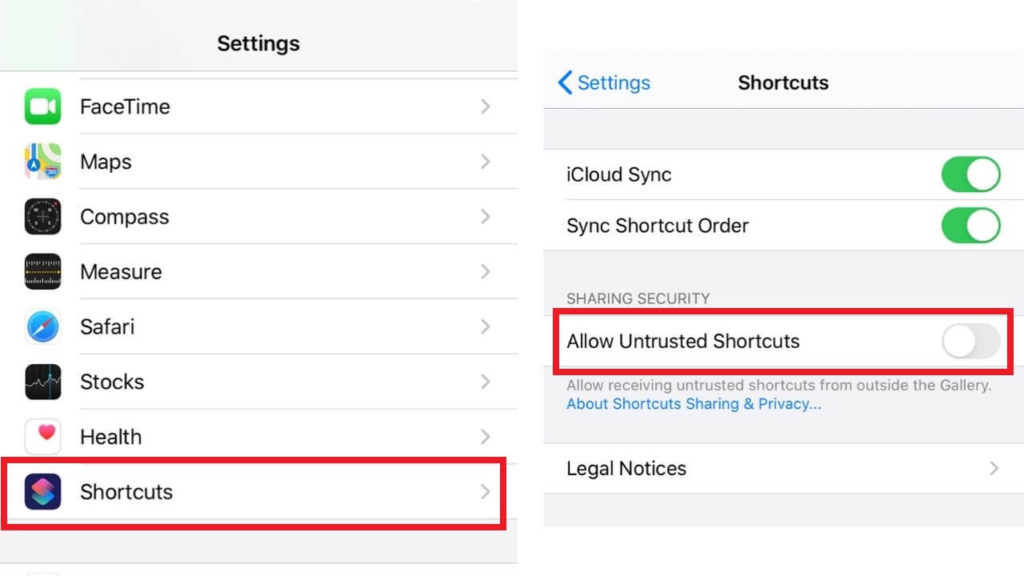The height and width of the screenshot is (576, 1024).
Task: Click the chevron on the FaceTime row
Action: click(x=485, y=107)
